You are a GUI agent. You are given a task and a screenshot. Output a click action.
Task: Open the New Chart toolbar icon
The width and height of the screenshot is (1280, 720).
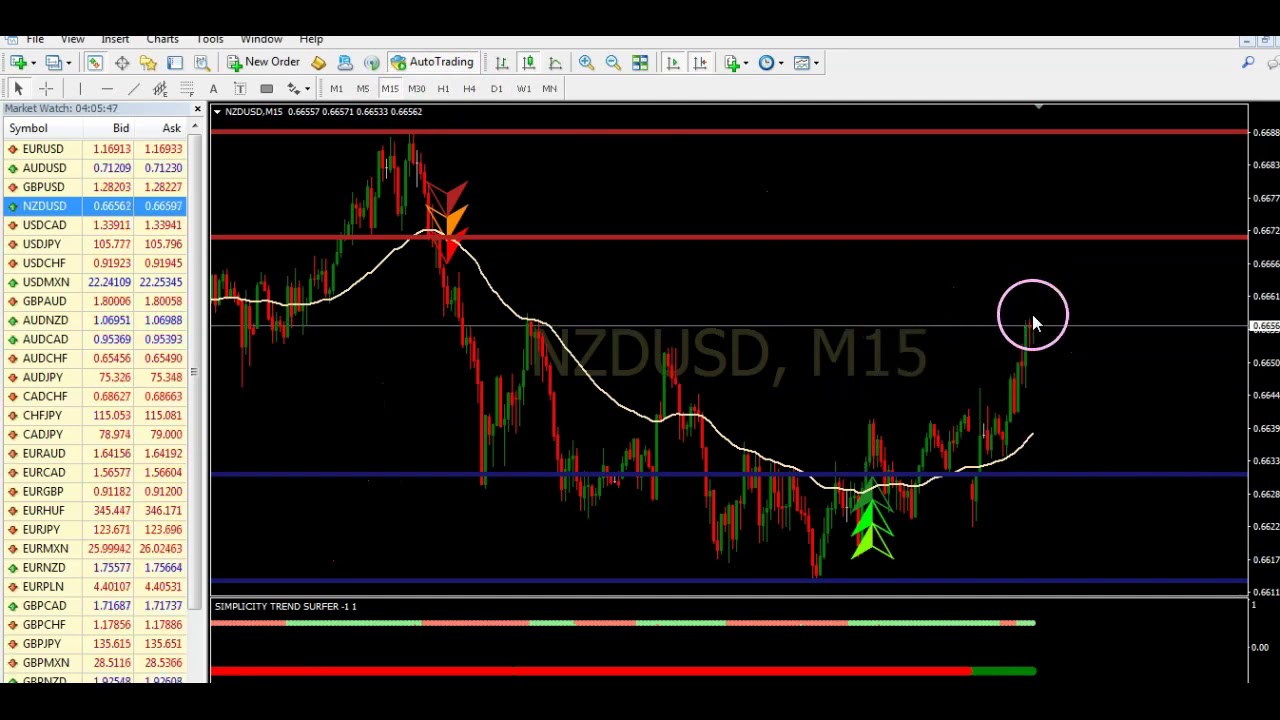click(18, 63)
